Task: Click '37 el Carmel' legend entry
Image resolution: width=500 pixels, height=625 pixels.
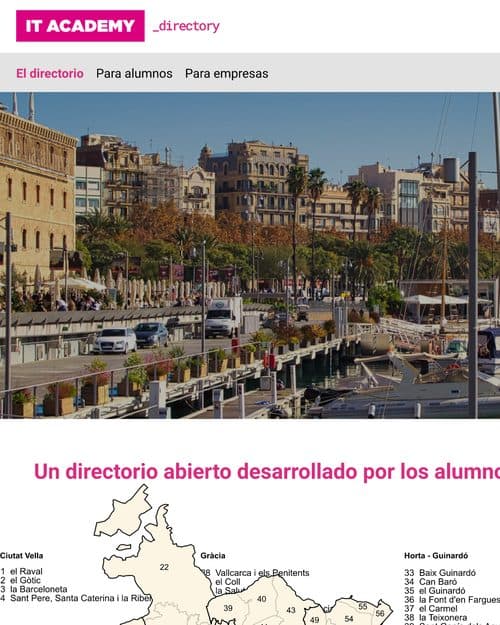Action: coord(431,608)
